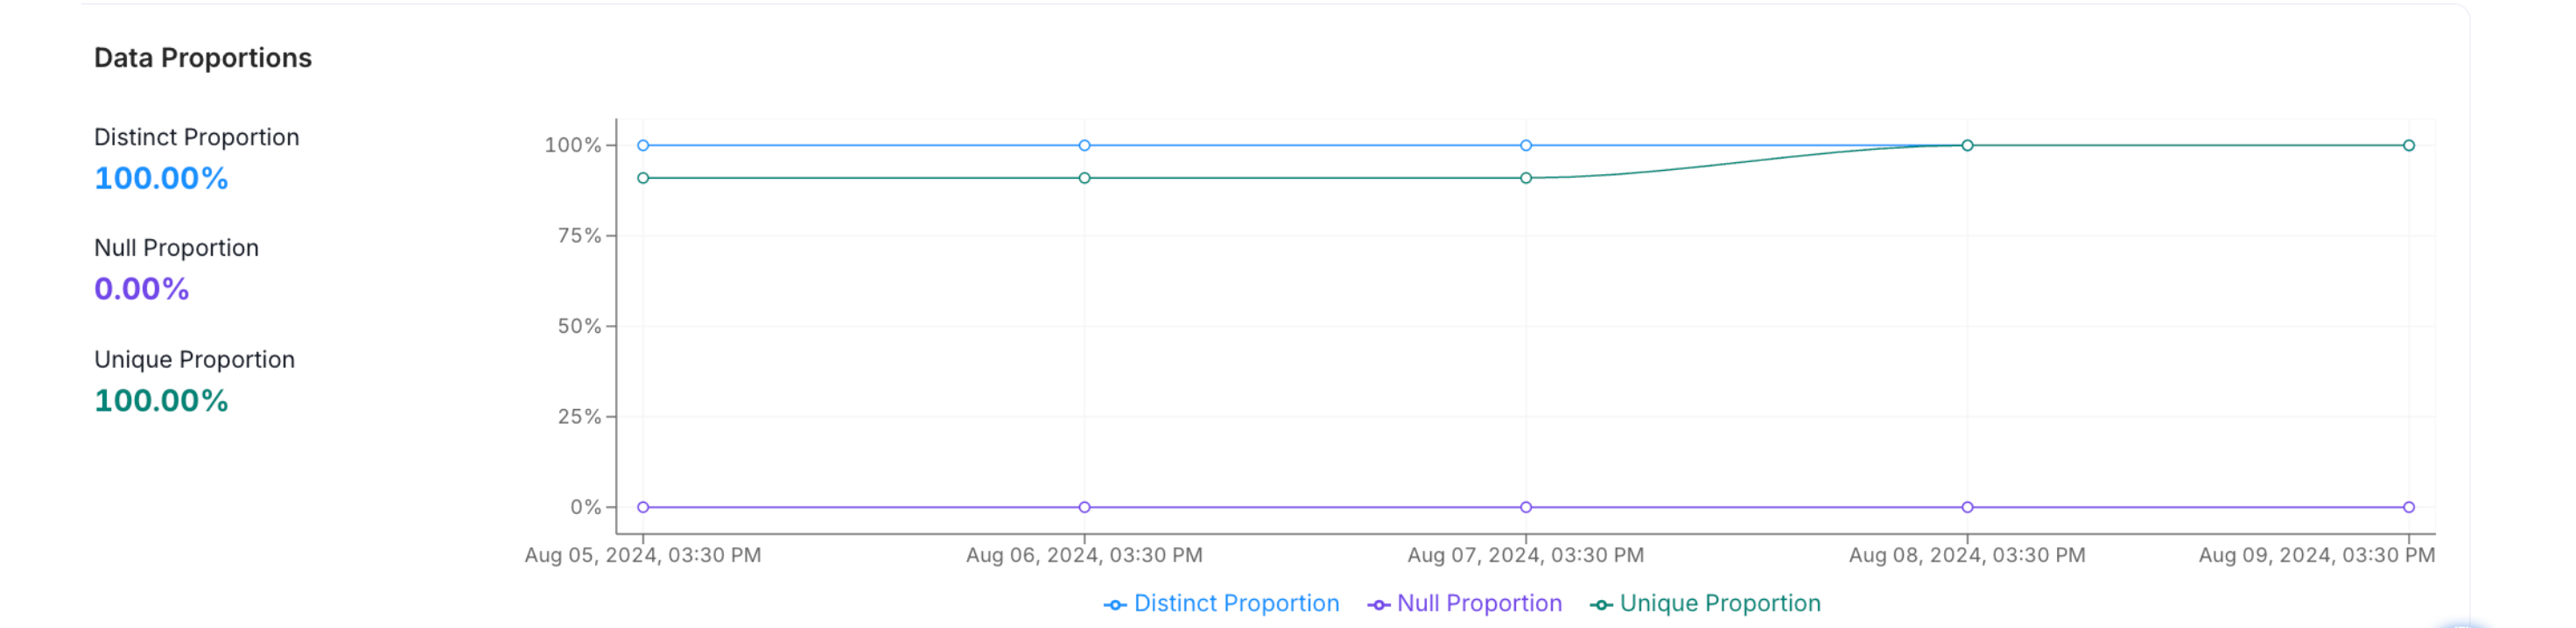This screenshot has height=628, width=2576.
Task: Toggle Null Proportion series in chart legend
Action: click(1479, 603)
